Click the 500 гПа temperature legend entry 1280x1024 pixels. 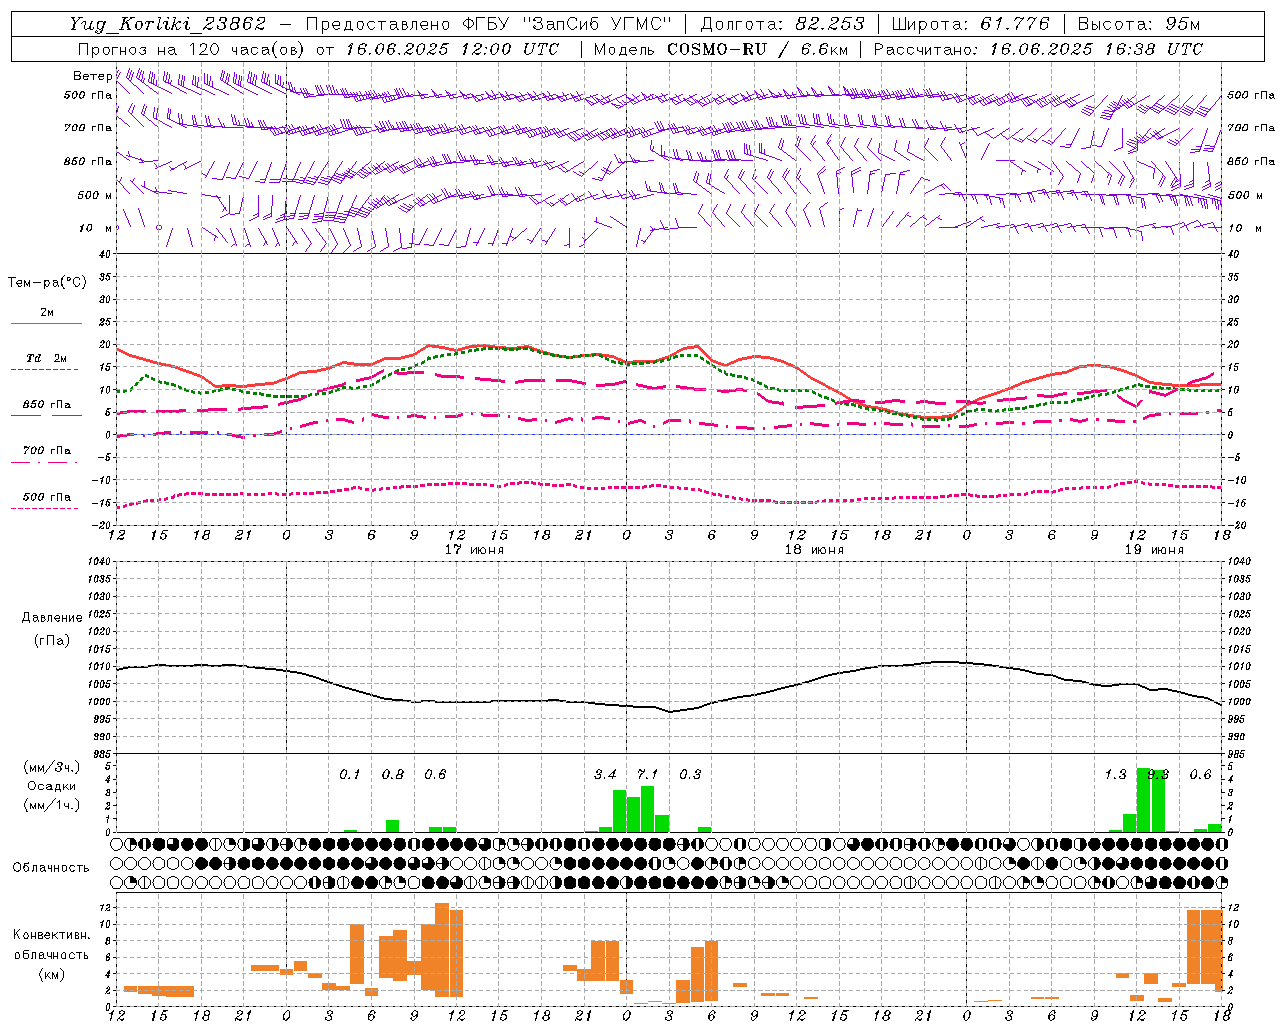pyautogui.click(x=47, y=497)
